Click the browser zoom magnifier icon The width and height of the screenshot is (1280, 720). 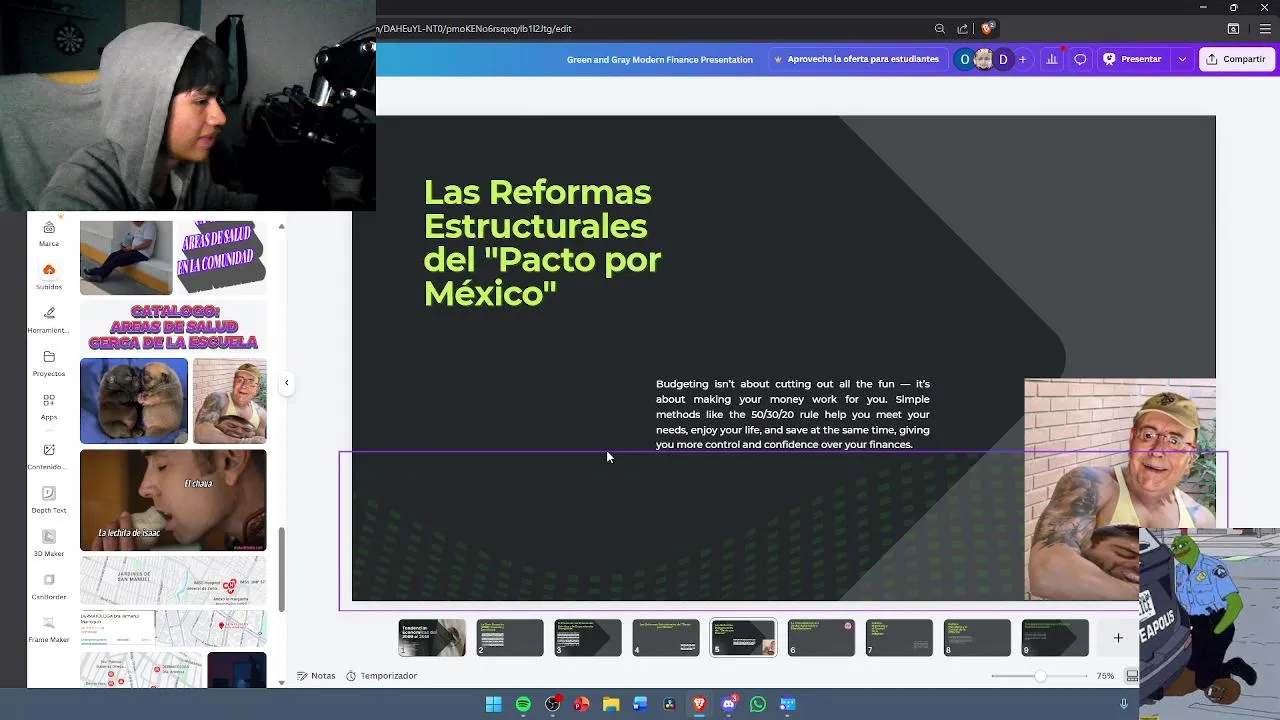939,29
